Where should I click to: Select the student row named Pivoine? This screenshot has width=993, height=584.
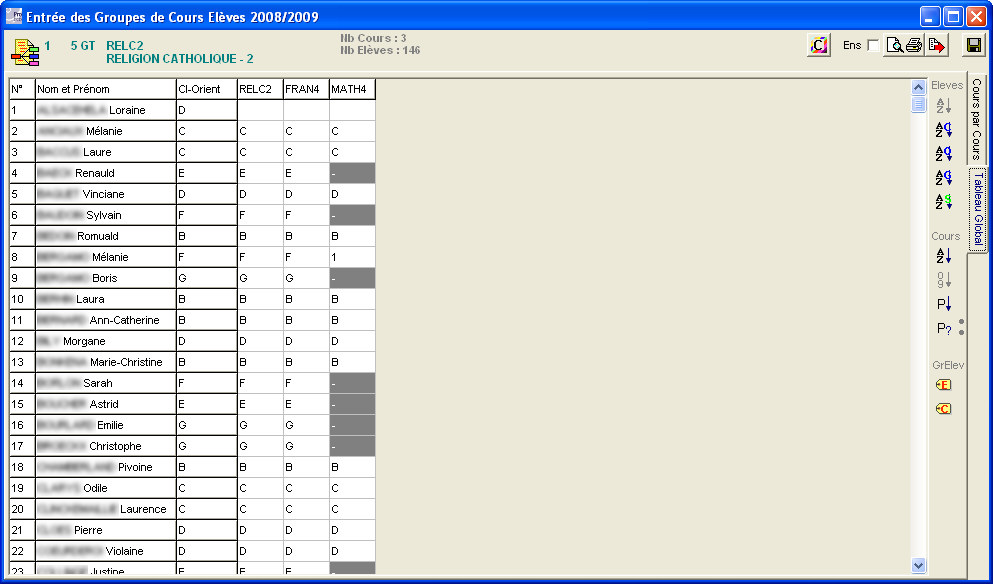[x=193, y=467]
